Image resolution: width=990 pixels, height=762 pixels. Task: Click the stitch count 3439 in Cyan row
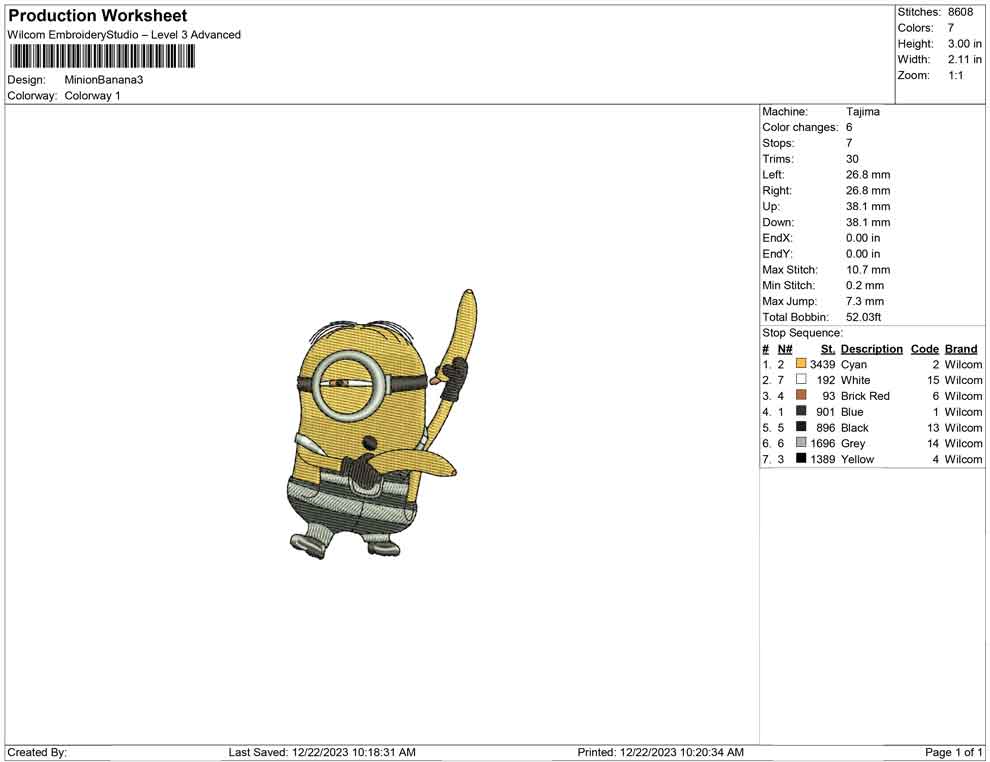822,364
